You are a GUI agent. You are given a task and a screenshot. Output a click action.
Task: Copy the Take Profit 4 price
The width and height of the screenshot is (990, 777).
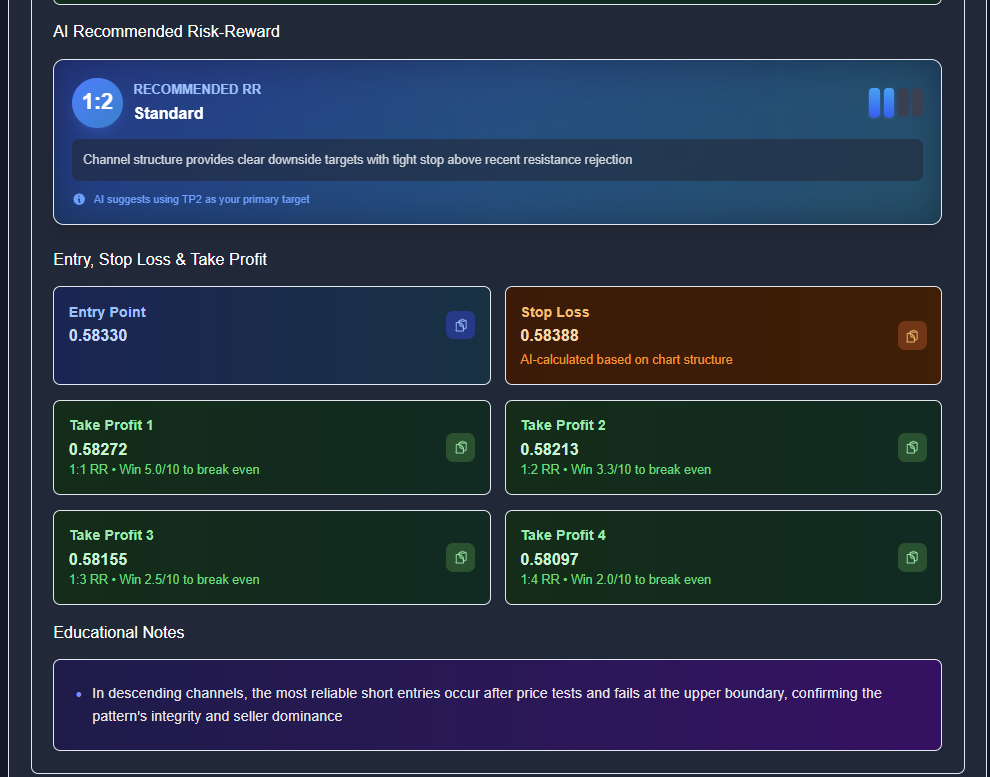pos(912,557)
